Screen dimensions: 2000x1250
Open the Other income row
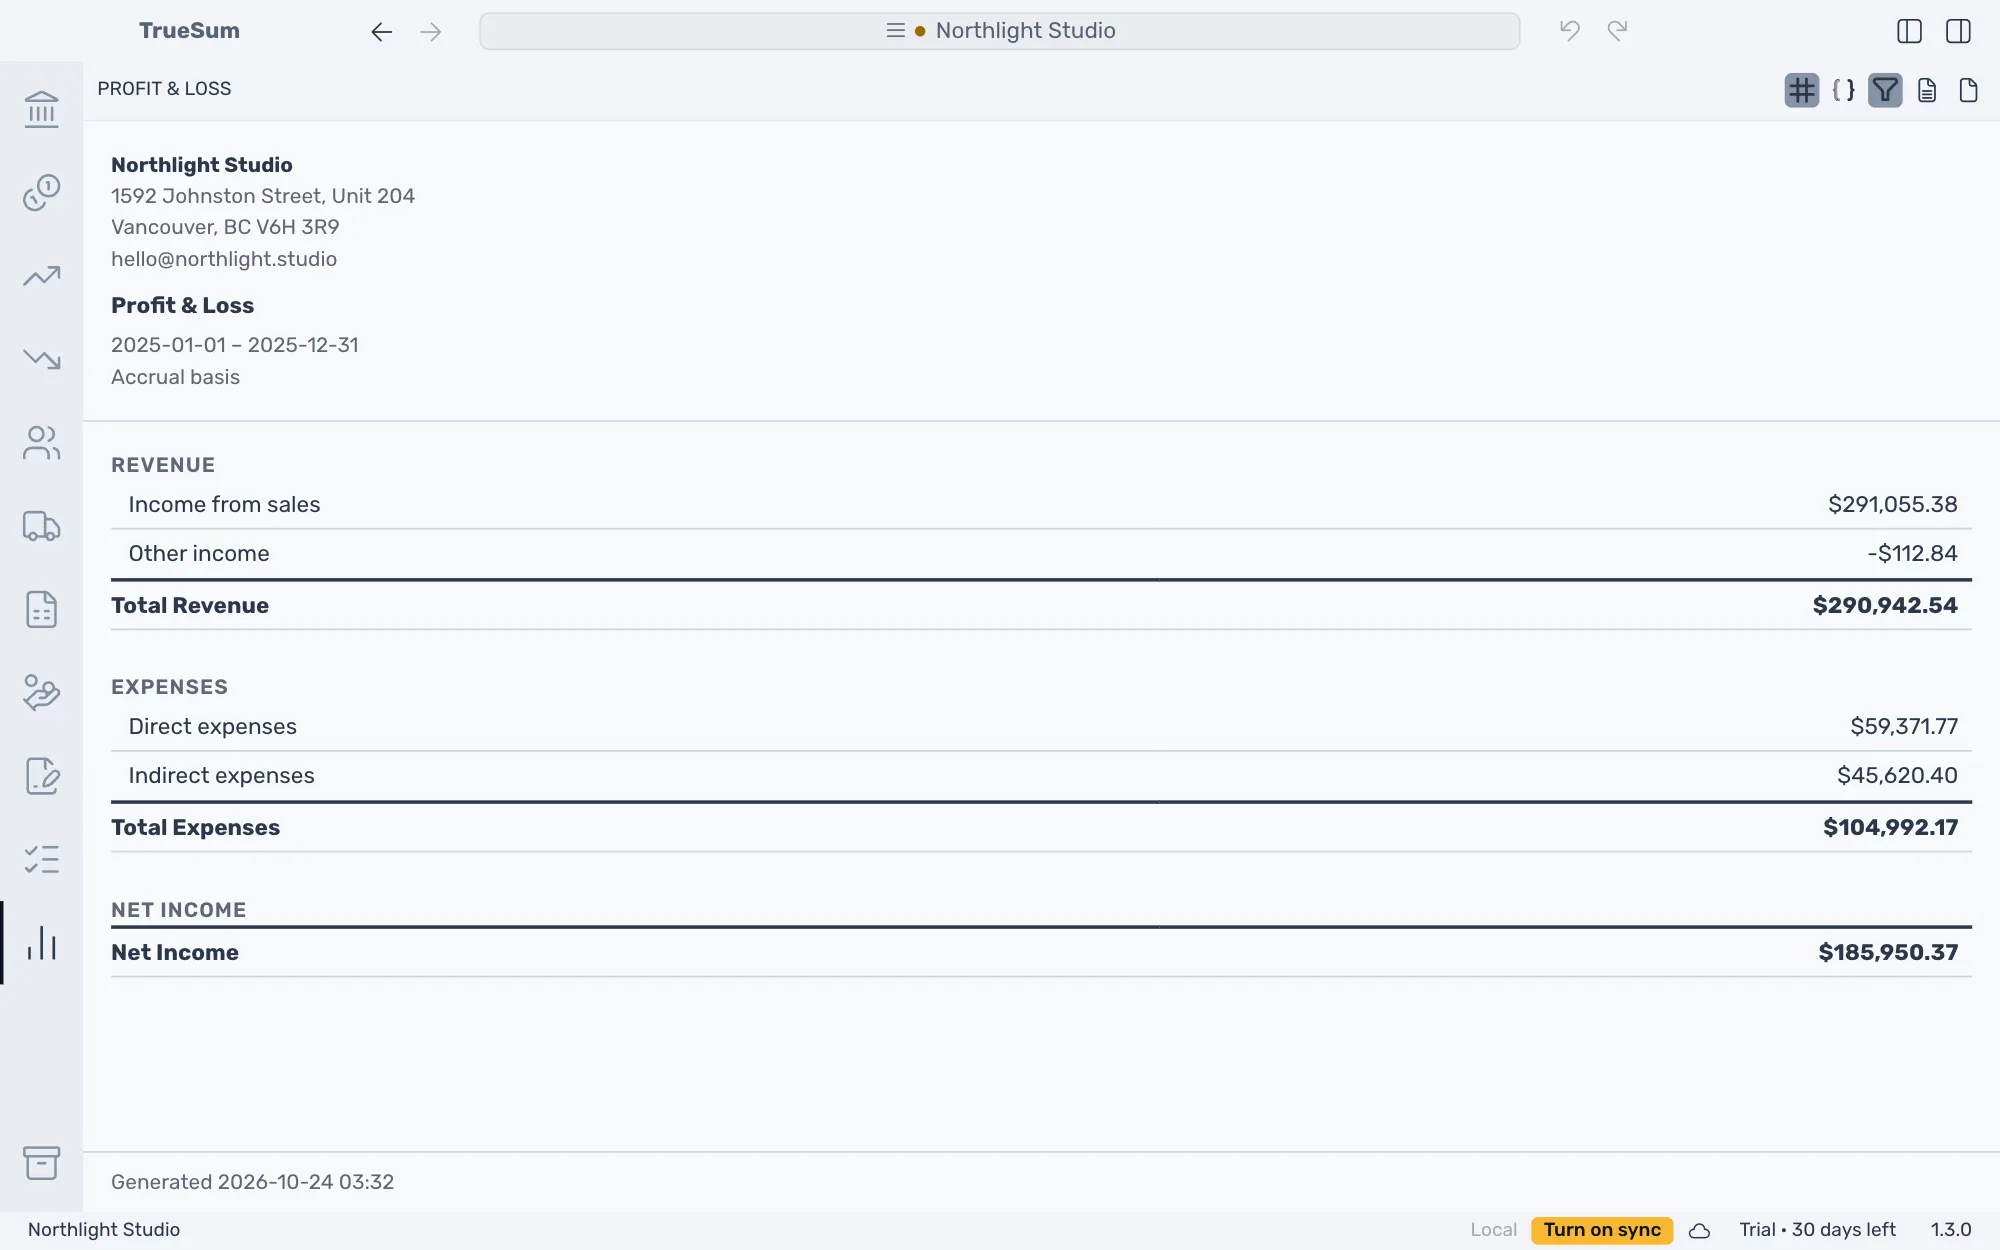(x=1041, y=554)
